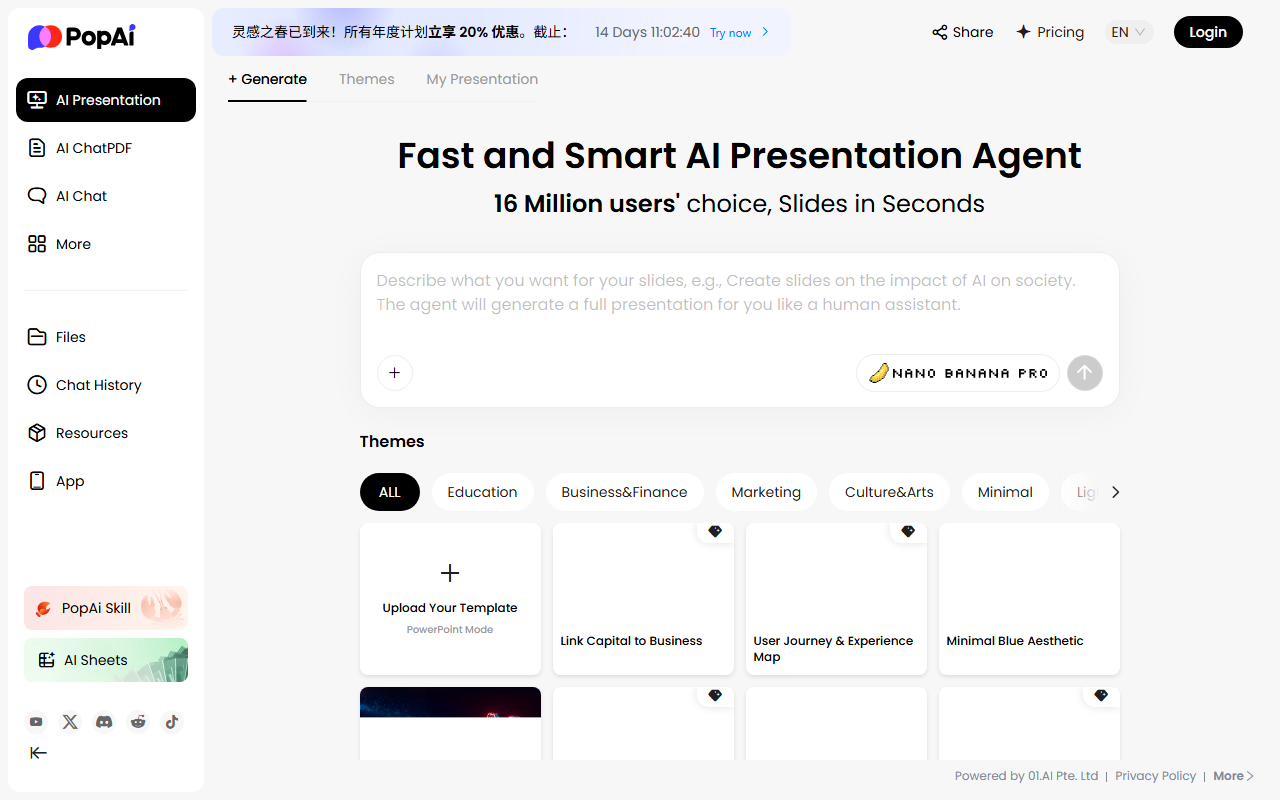
Task: Open the Discord social icon
Action: click(x=104, y=722)
